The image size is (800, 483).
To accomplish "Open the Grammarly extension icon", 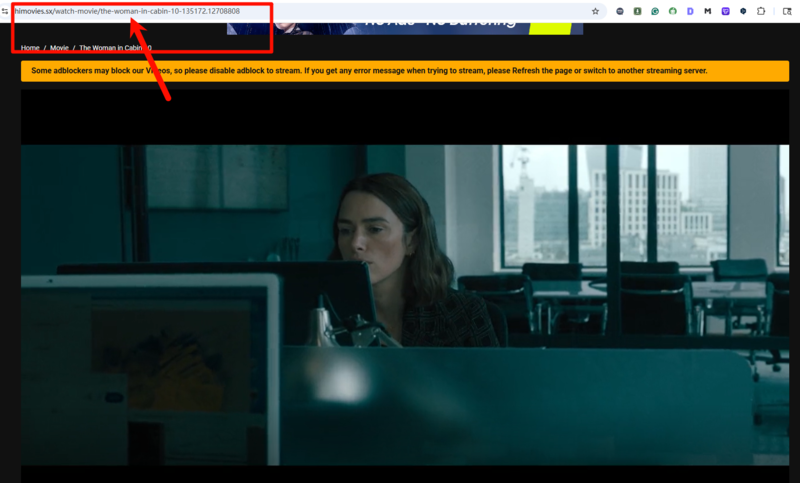I will 655,11.
